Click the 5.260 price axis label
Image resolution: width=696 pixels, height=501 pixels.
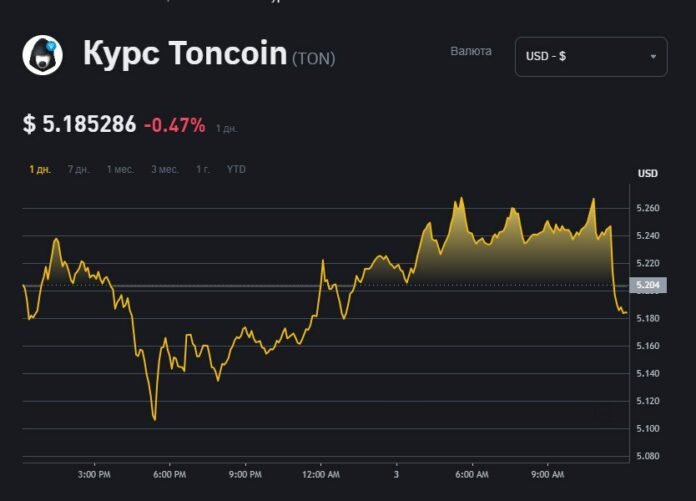(x=647, y=208)
